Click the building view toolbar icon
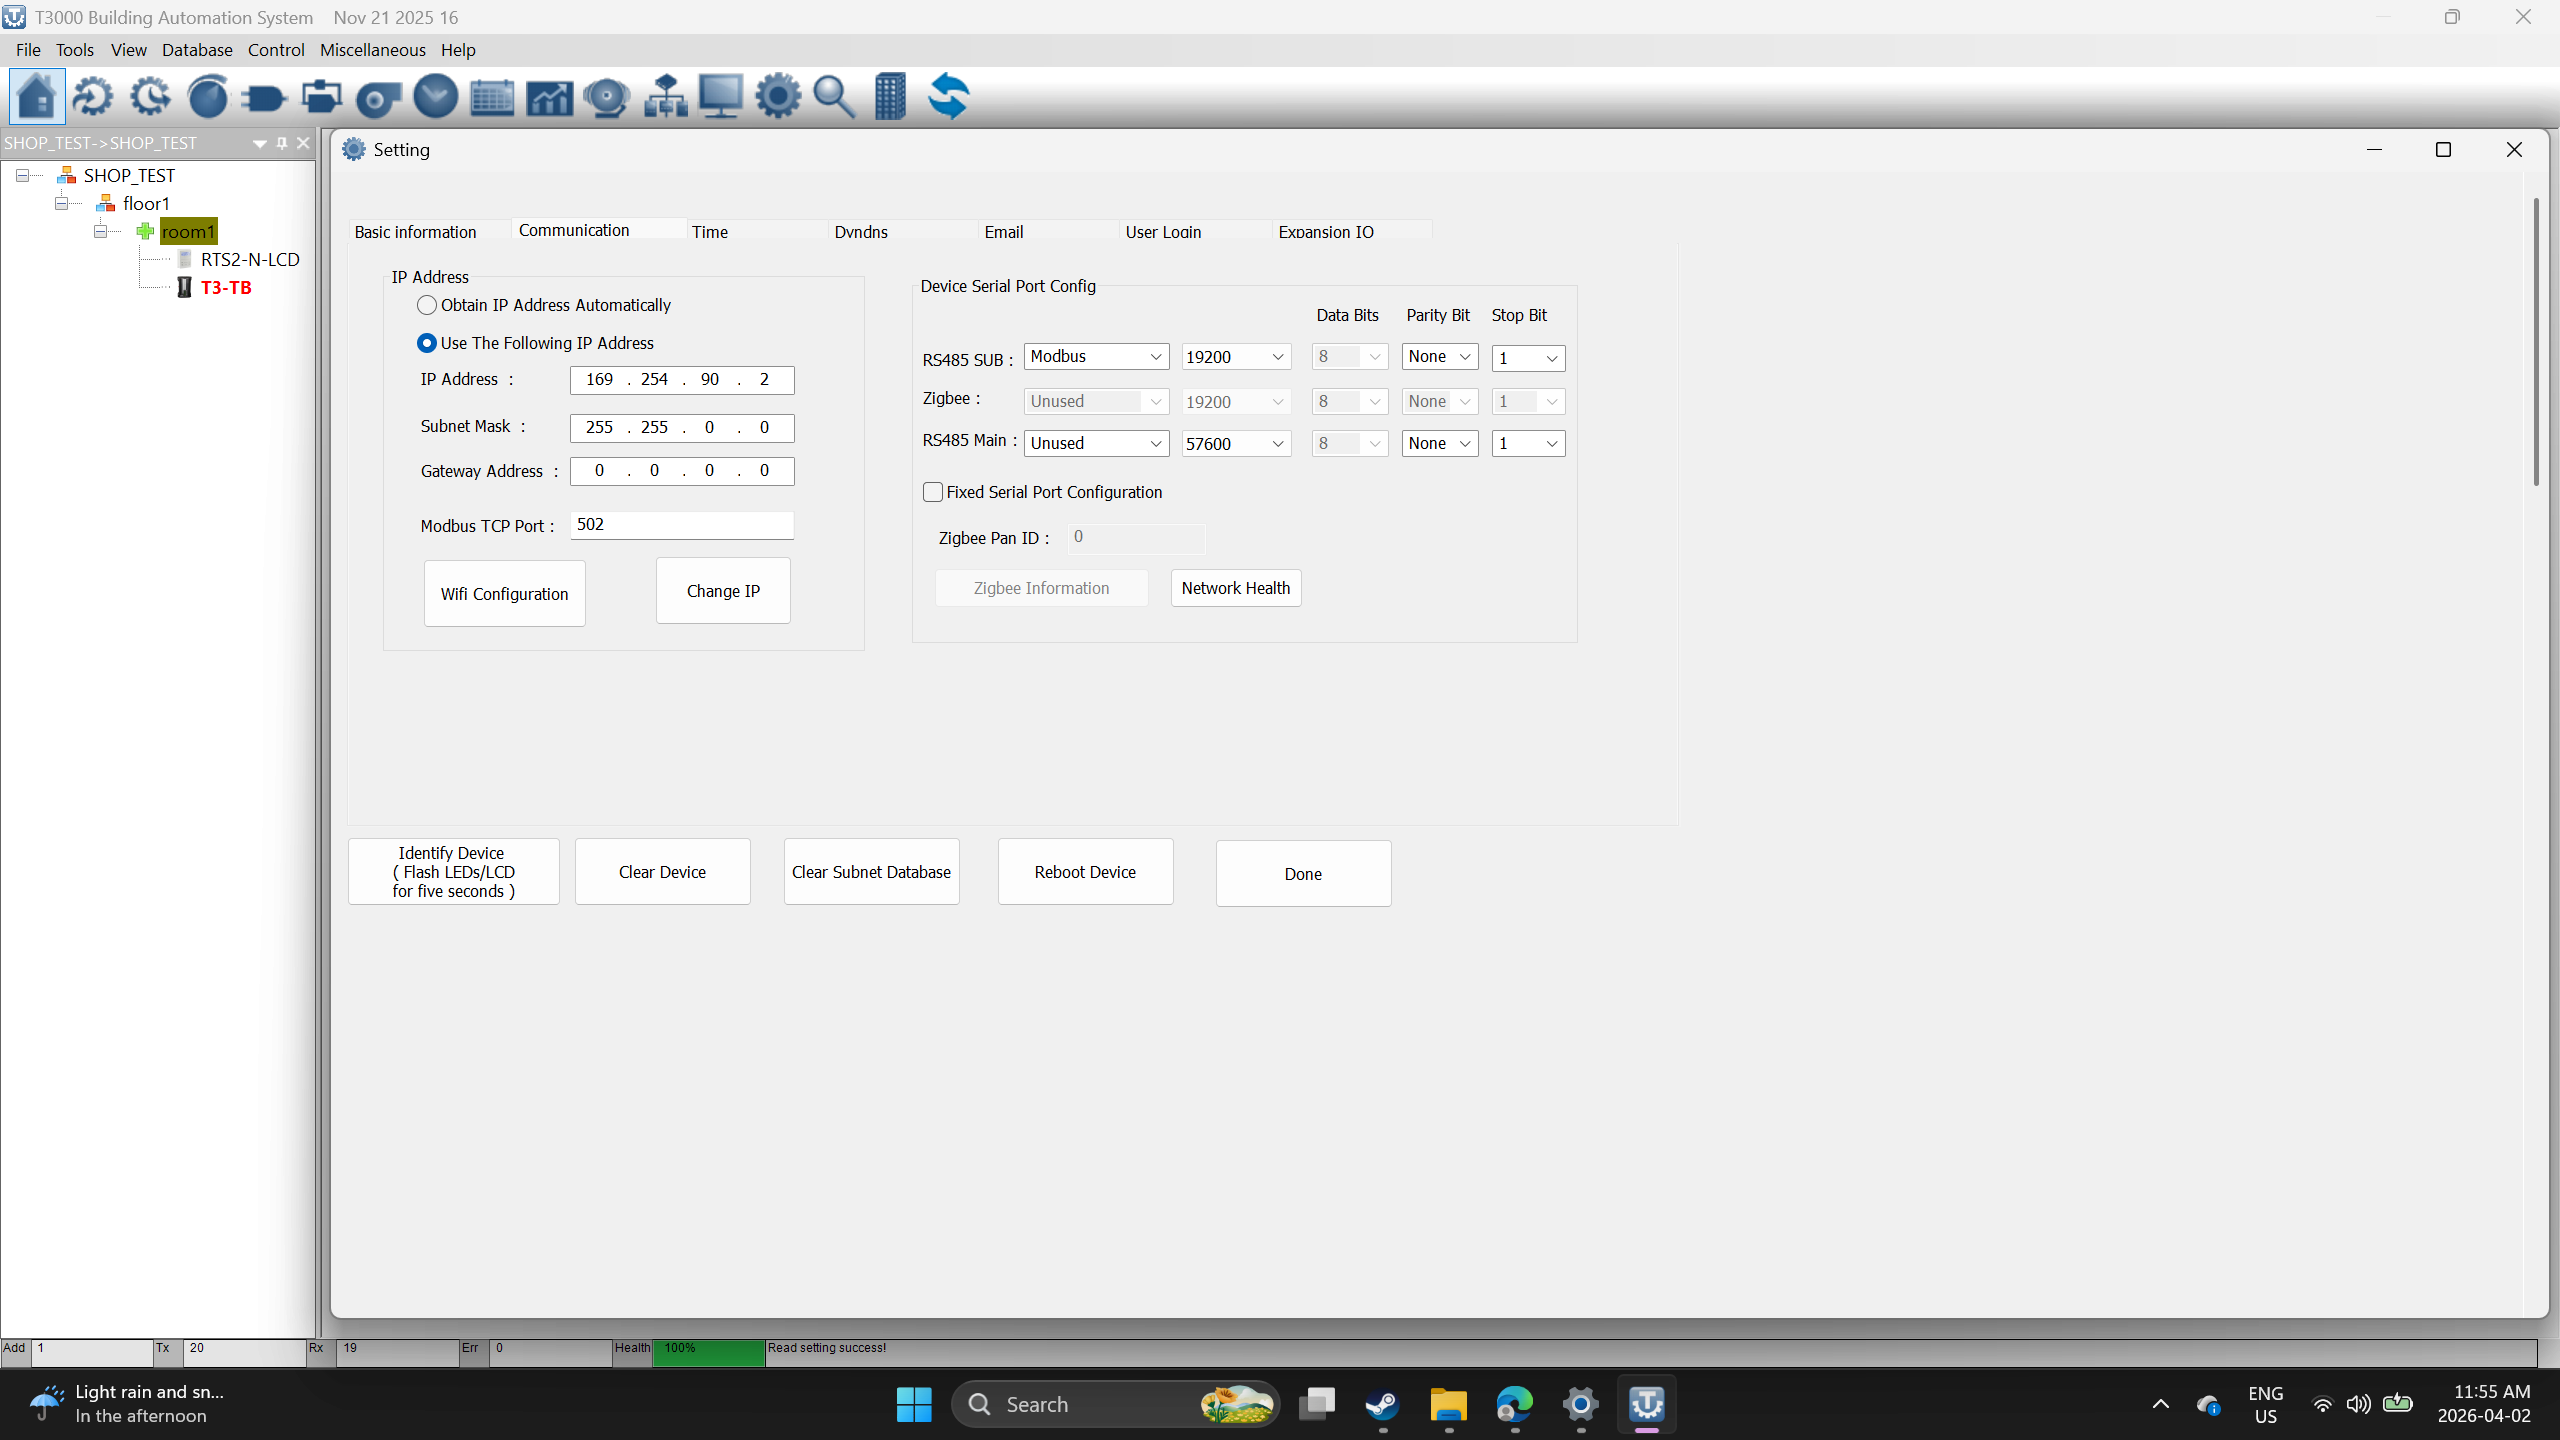This screenshot has width=2560, height=1440. [890, 97]
